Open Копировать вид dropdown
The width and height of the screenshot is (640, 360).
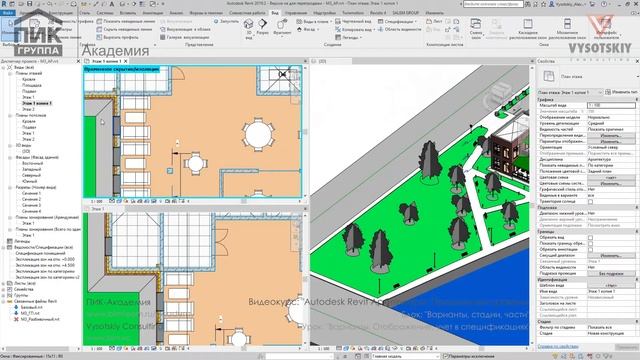click(355, 29)
